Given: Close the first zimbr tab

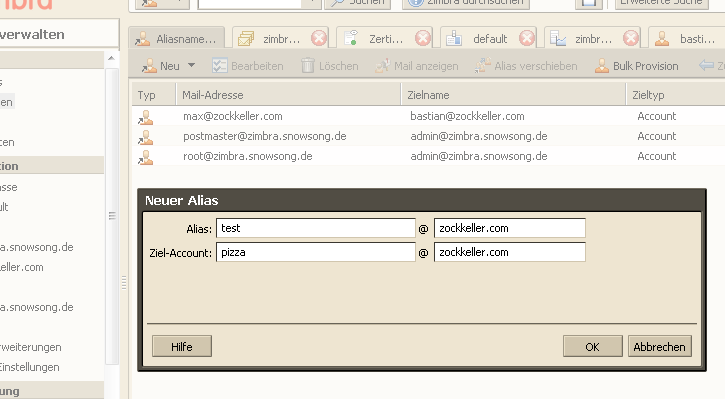Looking at the screenshot, I should pos(319,38).
